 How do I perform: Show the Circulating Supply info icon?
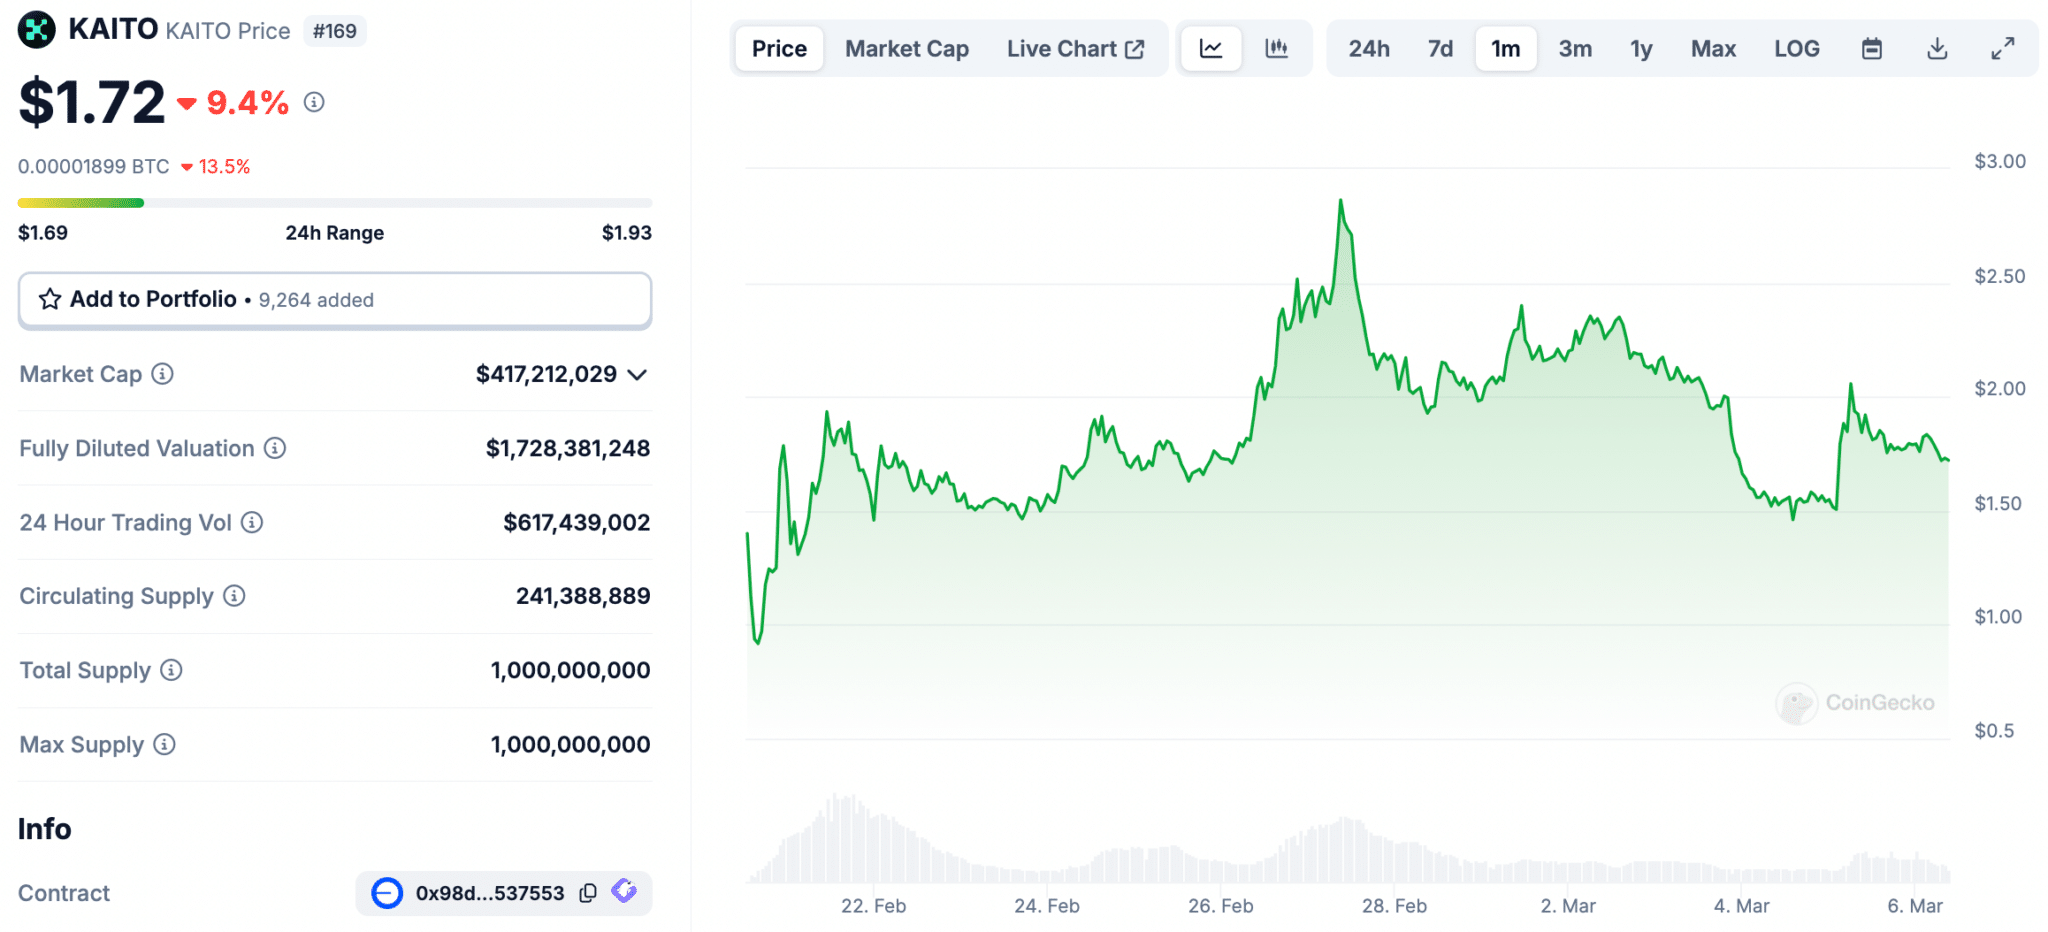(x=234, y=596)
